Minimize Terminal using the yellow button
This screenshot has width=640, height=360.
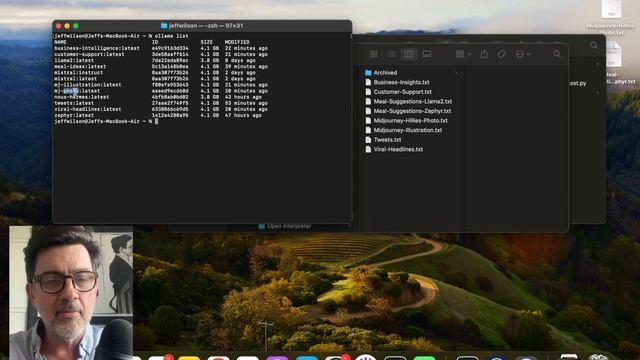point(67,26)
